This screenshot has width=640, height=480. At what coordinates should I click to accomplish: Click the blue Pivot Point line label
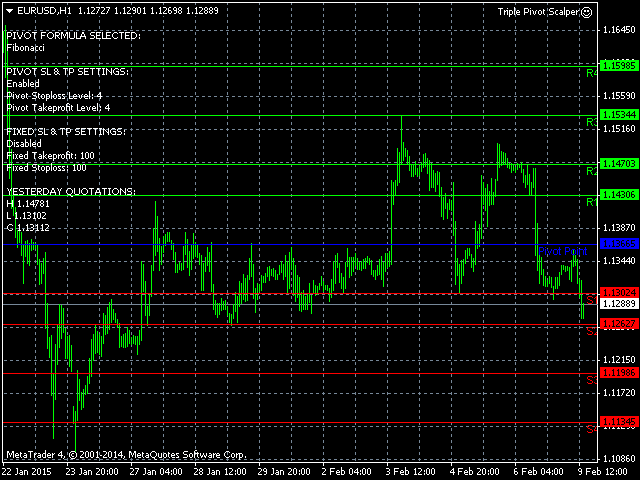[x=562, y=251]
